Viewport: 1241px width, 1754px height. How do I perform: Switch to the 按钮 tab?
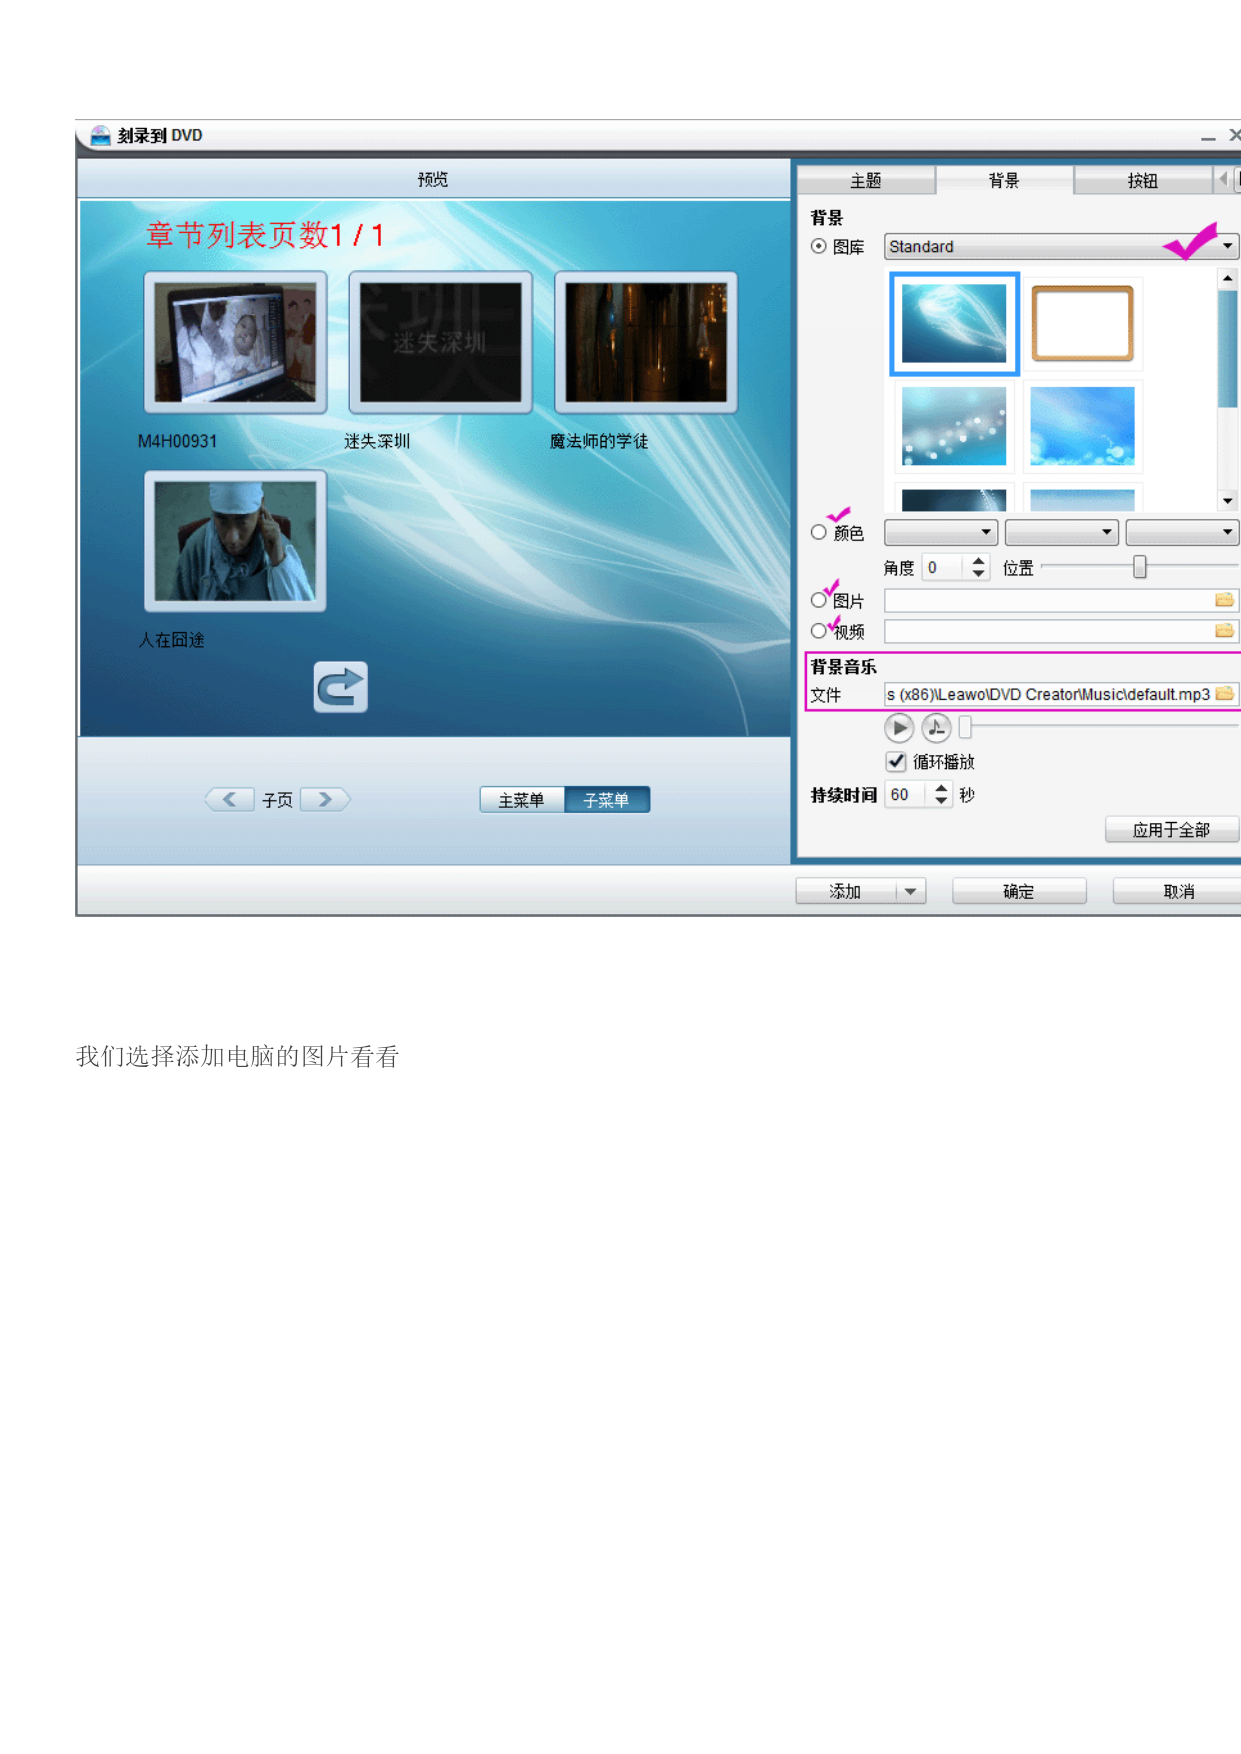click(1142, 181)
